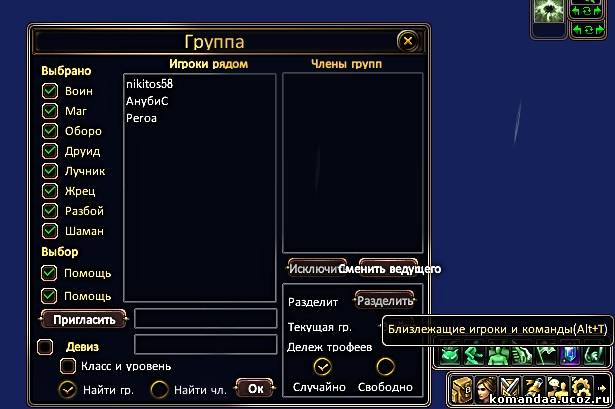Toggle the Друид class checkbox

[x=50, y=151]
